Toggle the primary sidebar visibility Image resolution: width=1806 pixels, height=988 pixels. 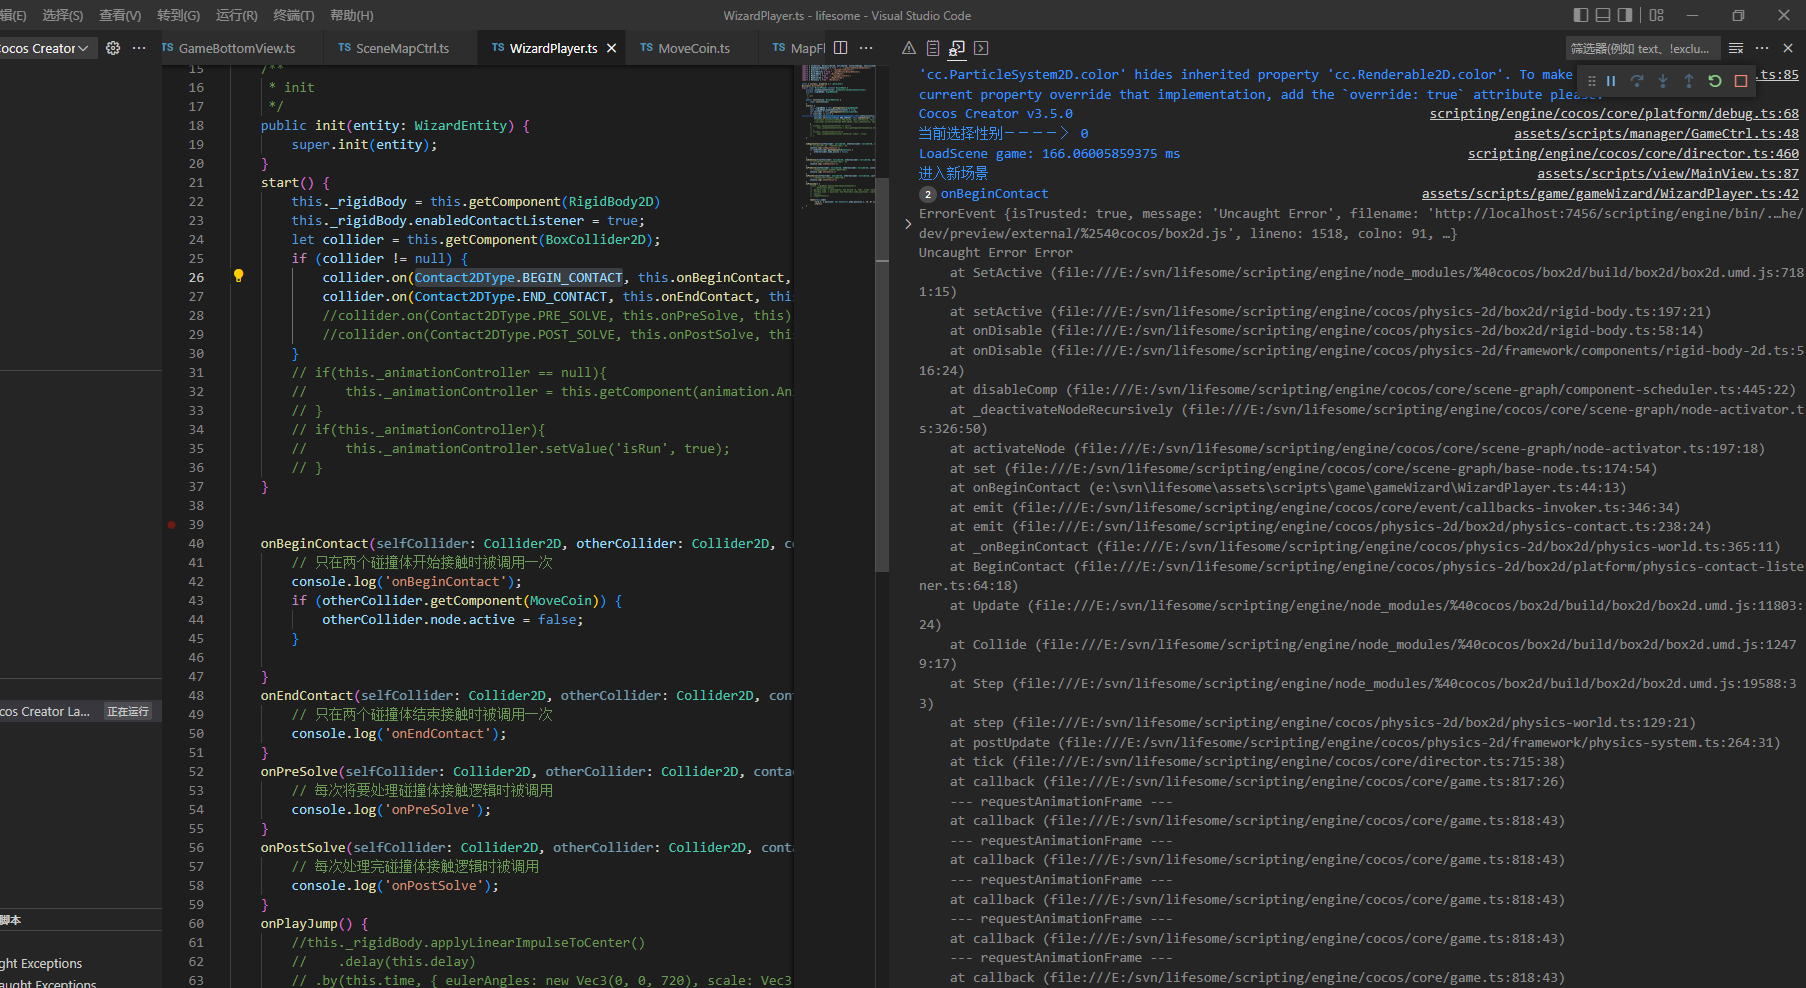coord(1581,15)
